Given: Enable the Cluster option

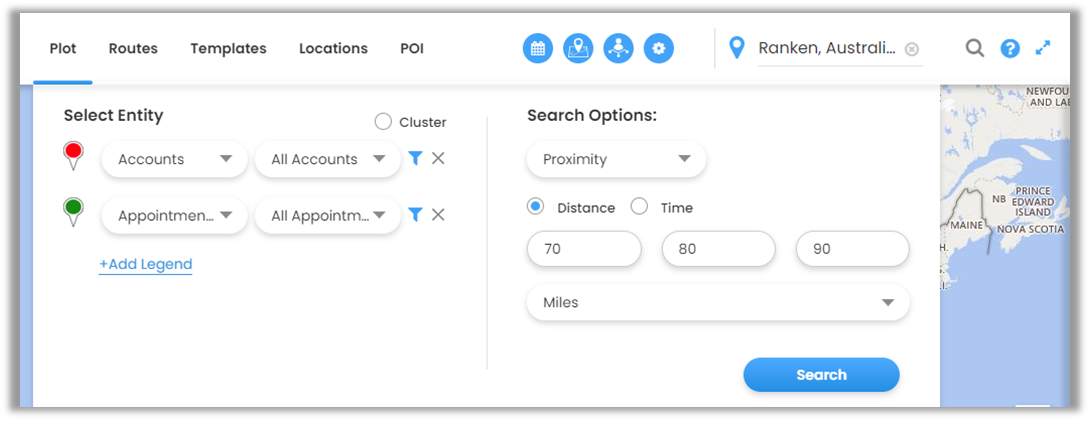Looking at the screenshot, I should tap(383, 122).
